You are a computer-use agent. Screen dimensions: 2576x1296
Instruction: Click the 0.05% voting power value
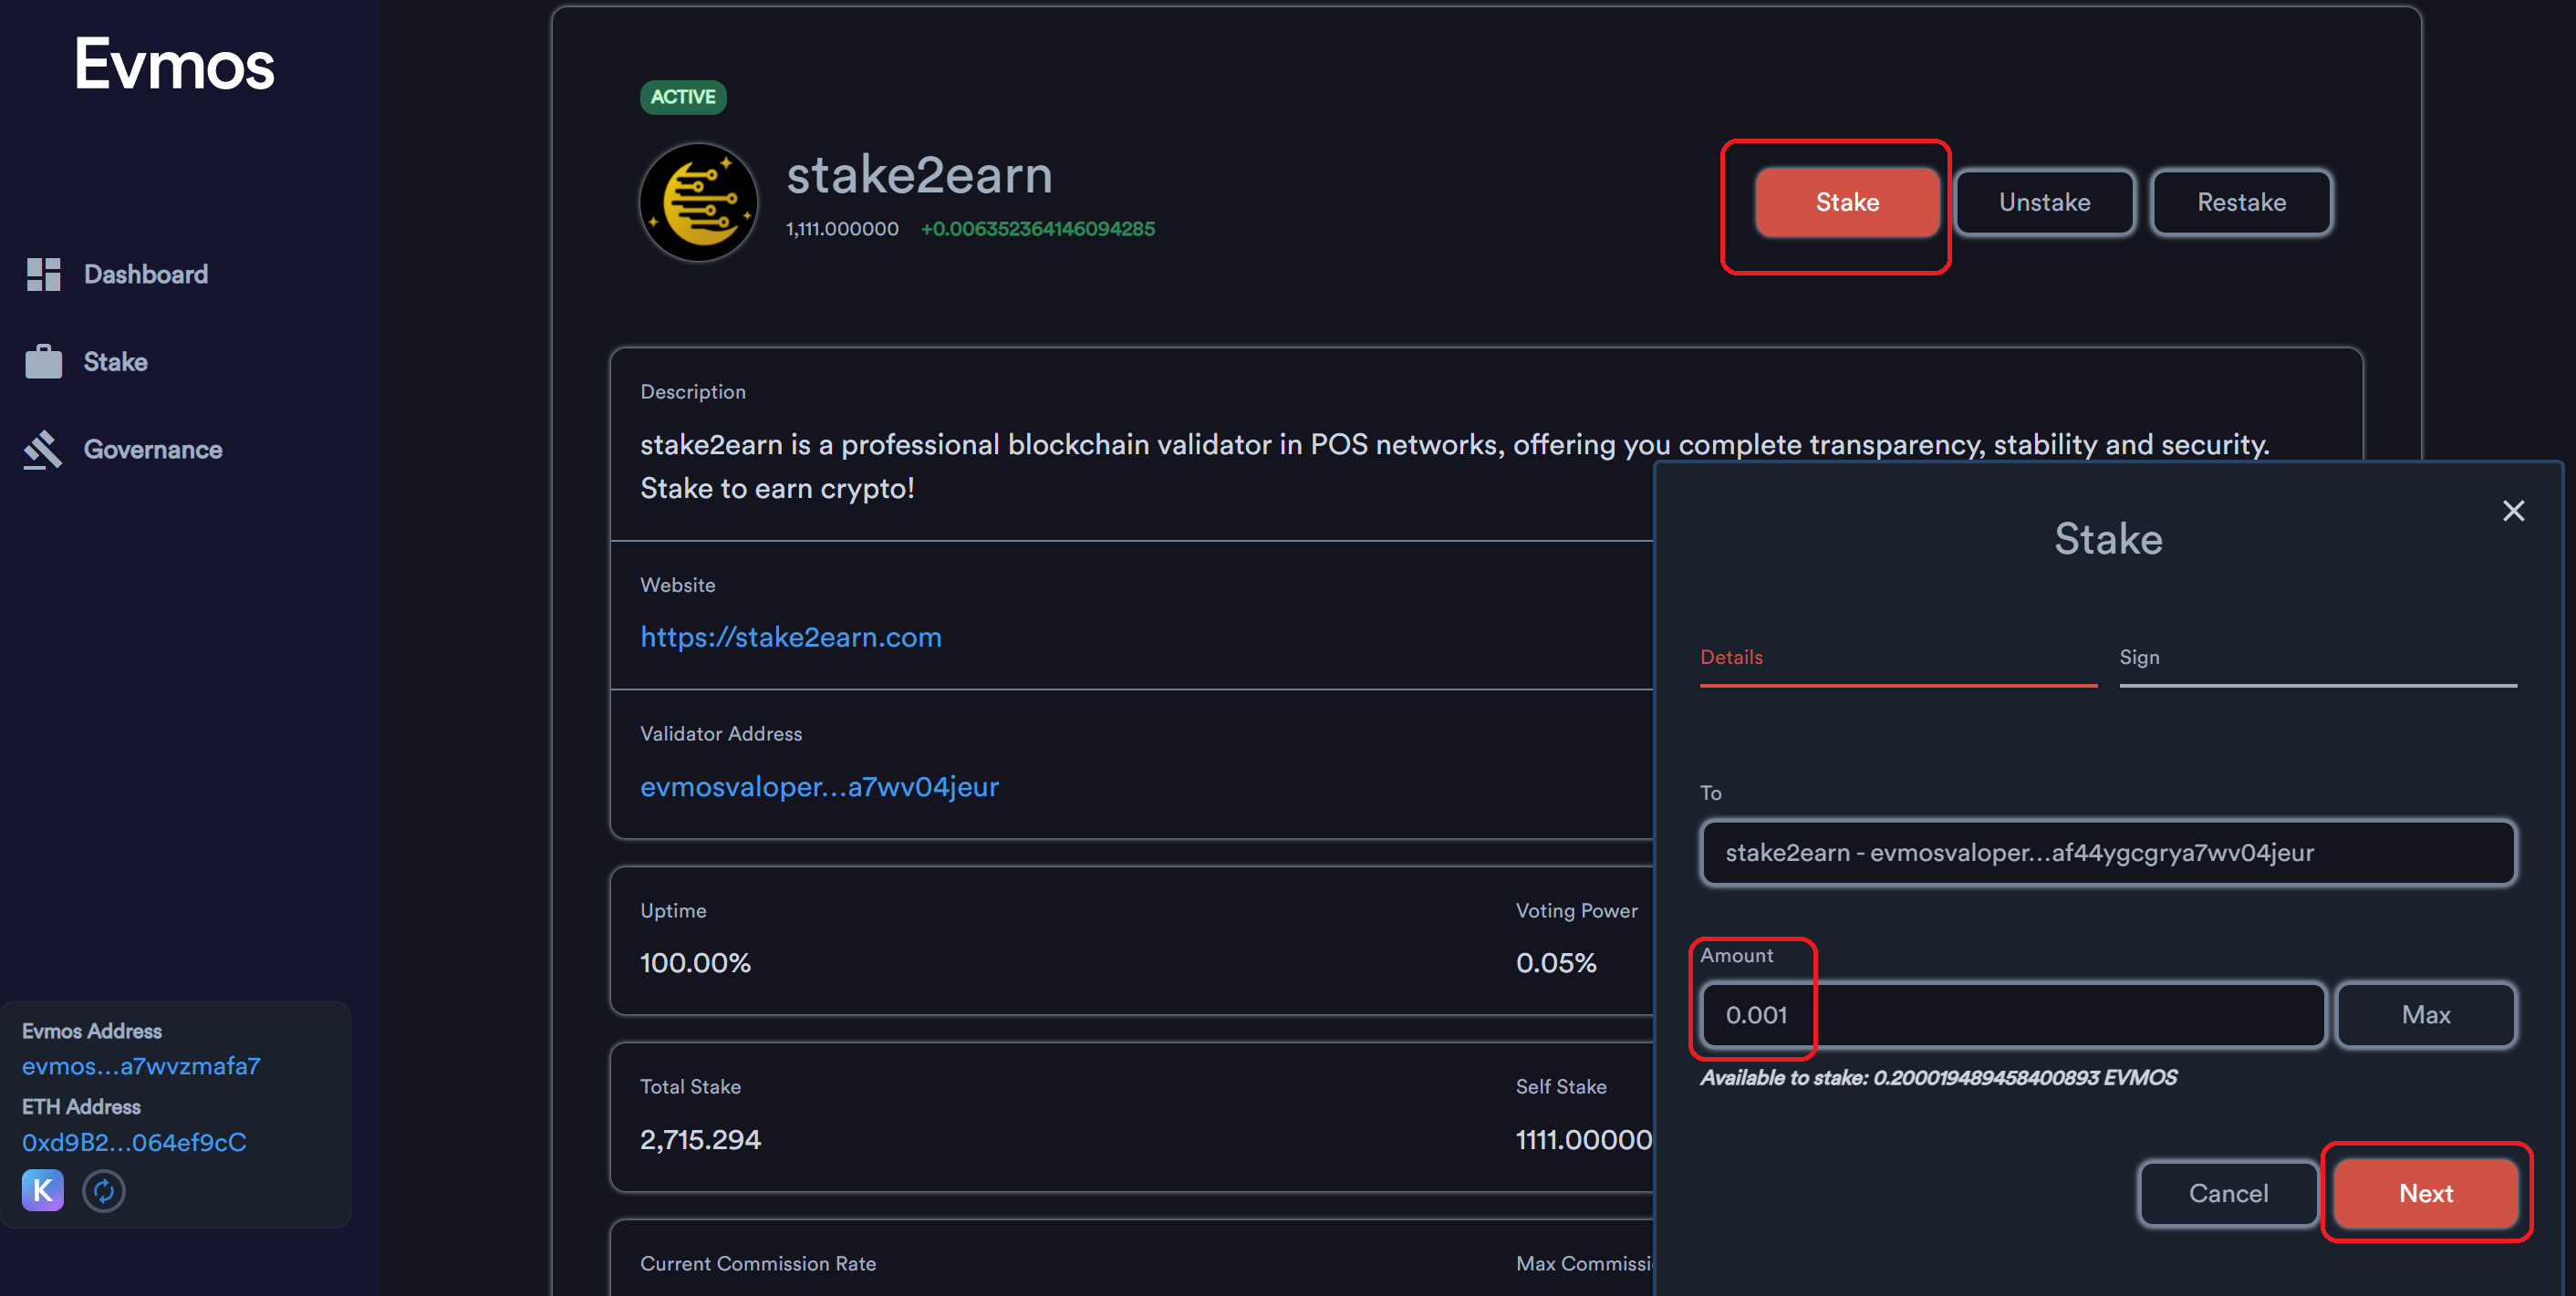point(1556,963)
